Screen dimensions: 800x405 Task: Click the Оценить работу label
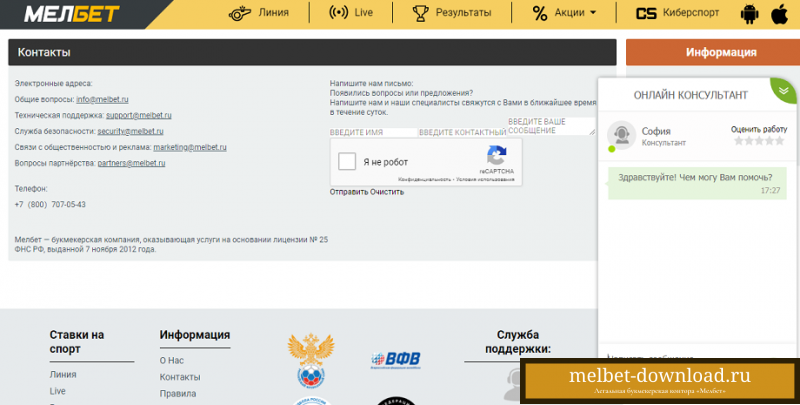759,129
